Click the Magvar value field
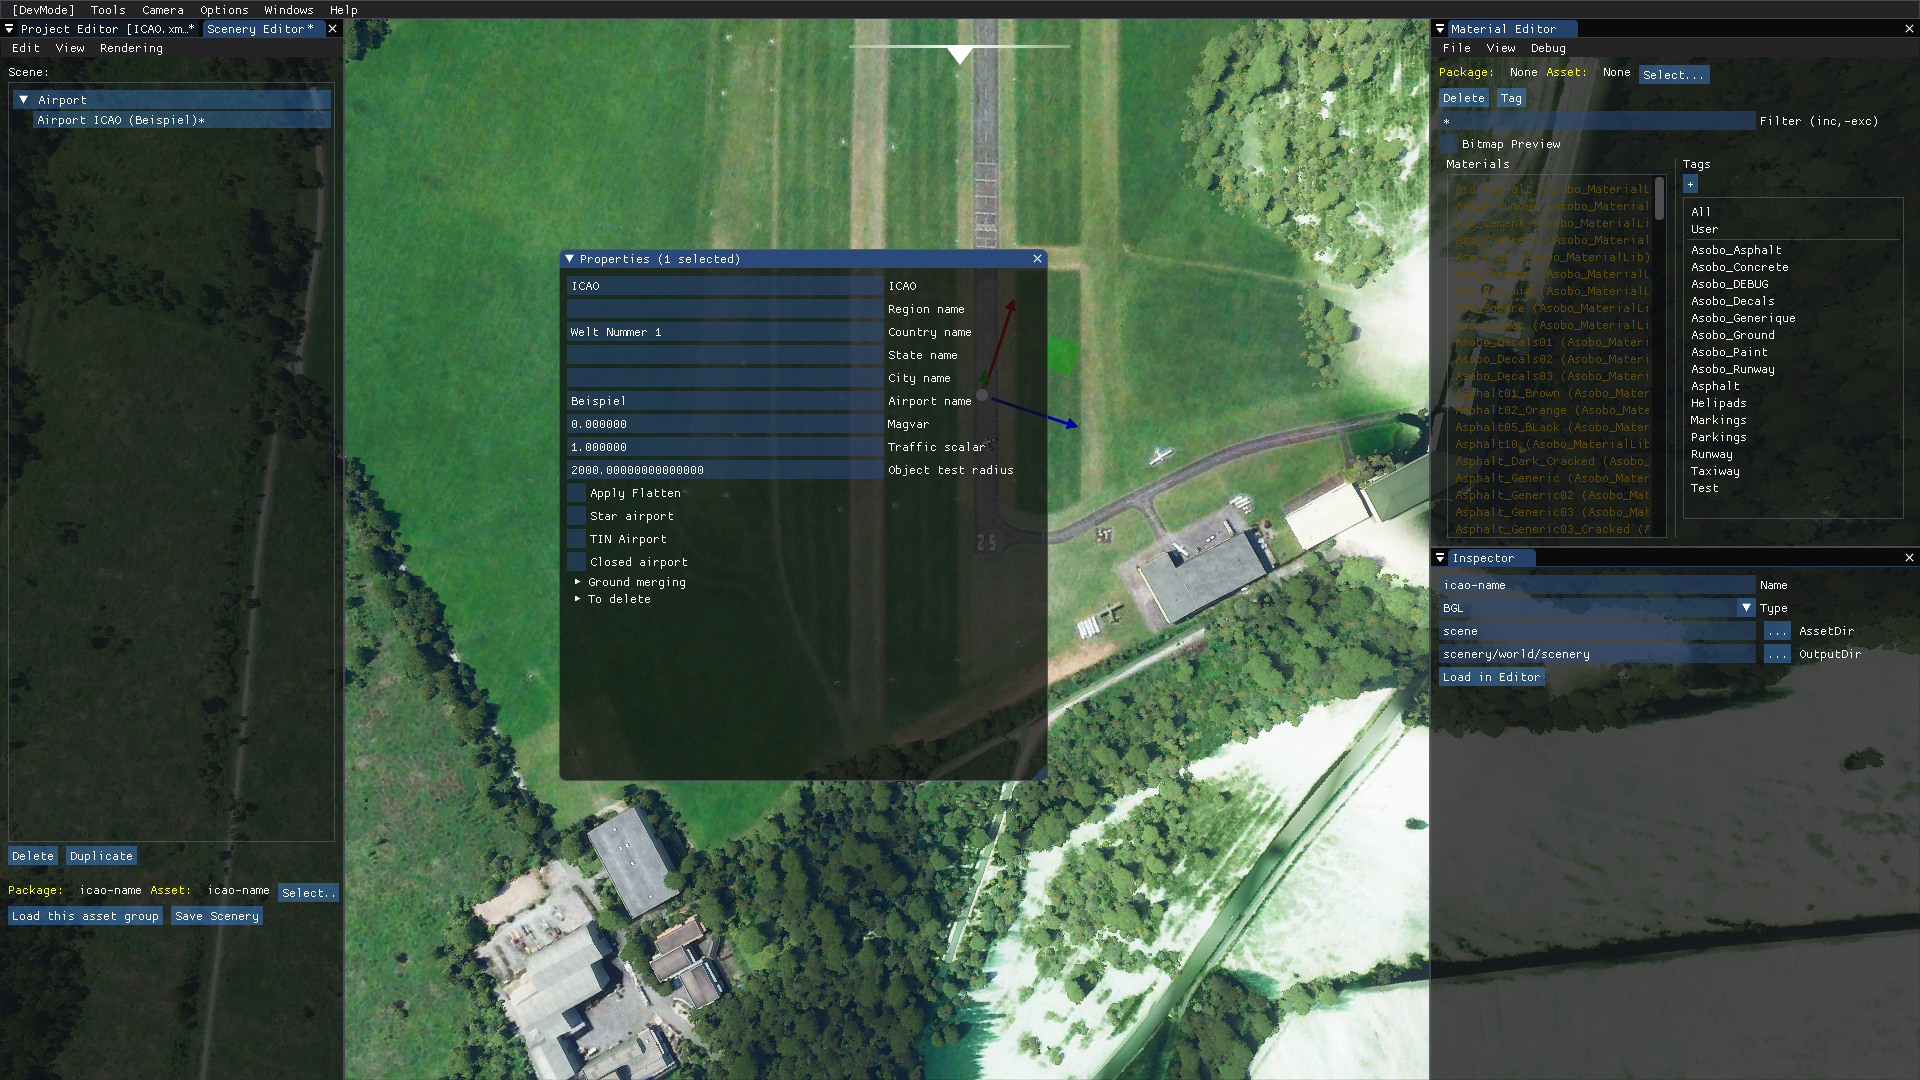Screen dimensions: 1920x1080 coord(725,424)
